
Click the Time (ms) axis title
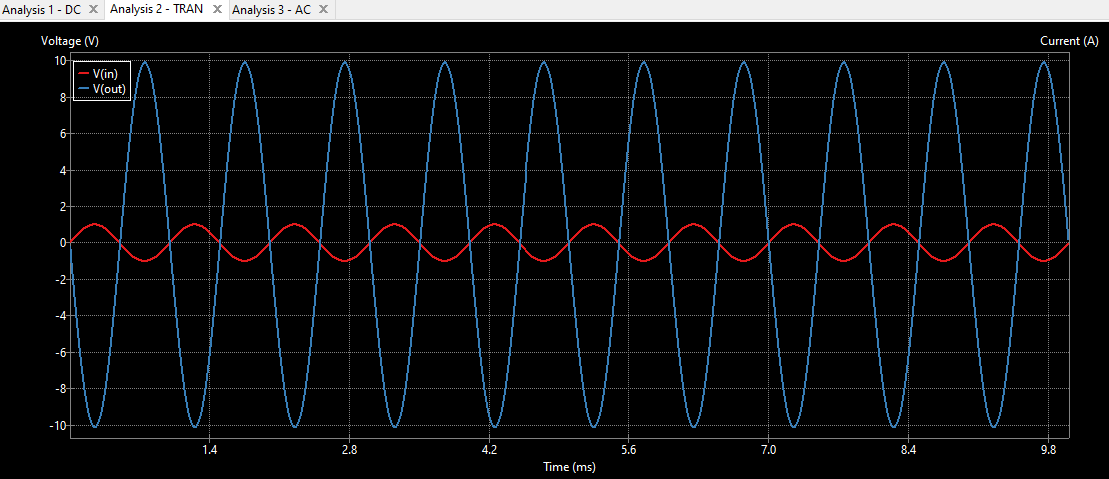(570, 467)
